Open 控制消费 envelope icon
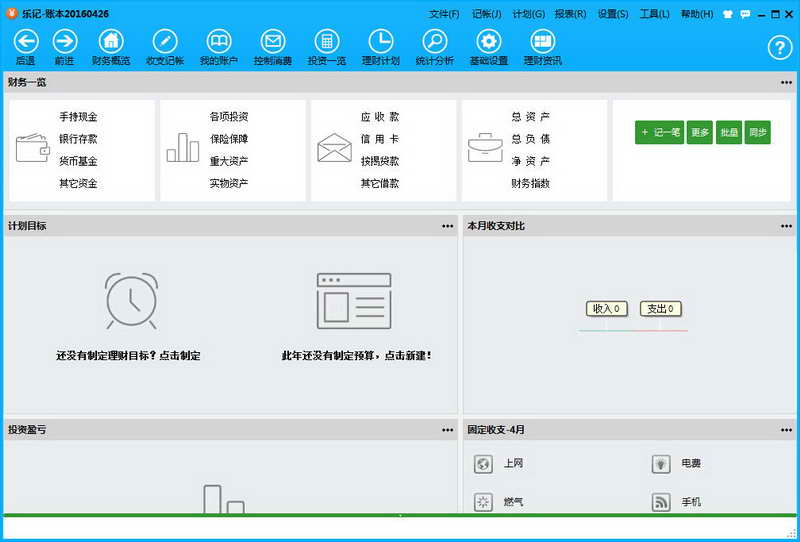 (272, 41)
